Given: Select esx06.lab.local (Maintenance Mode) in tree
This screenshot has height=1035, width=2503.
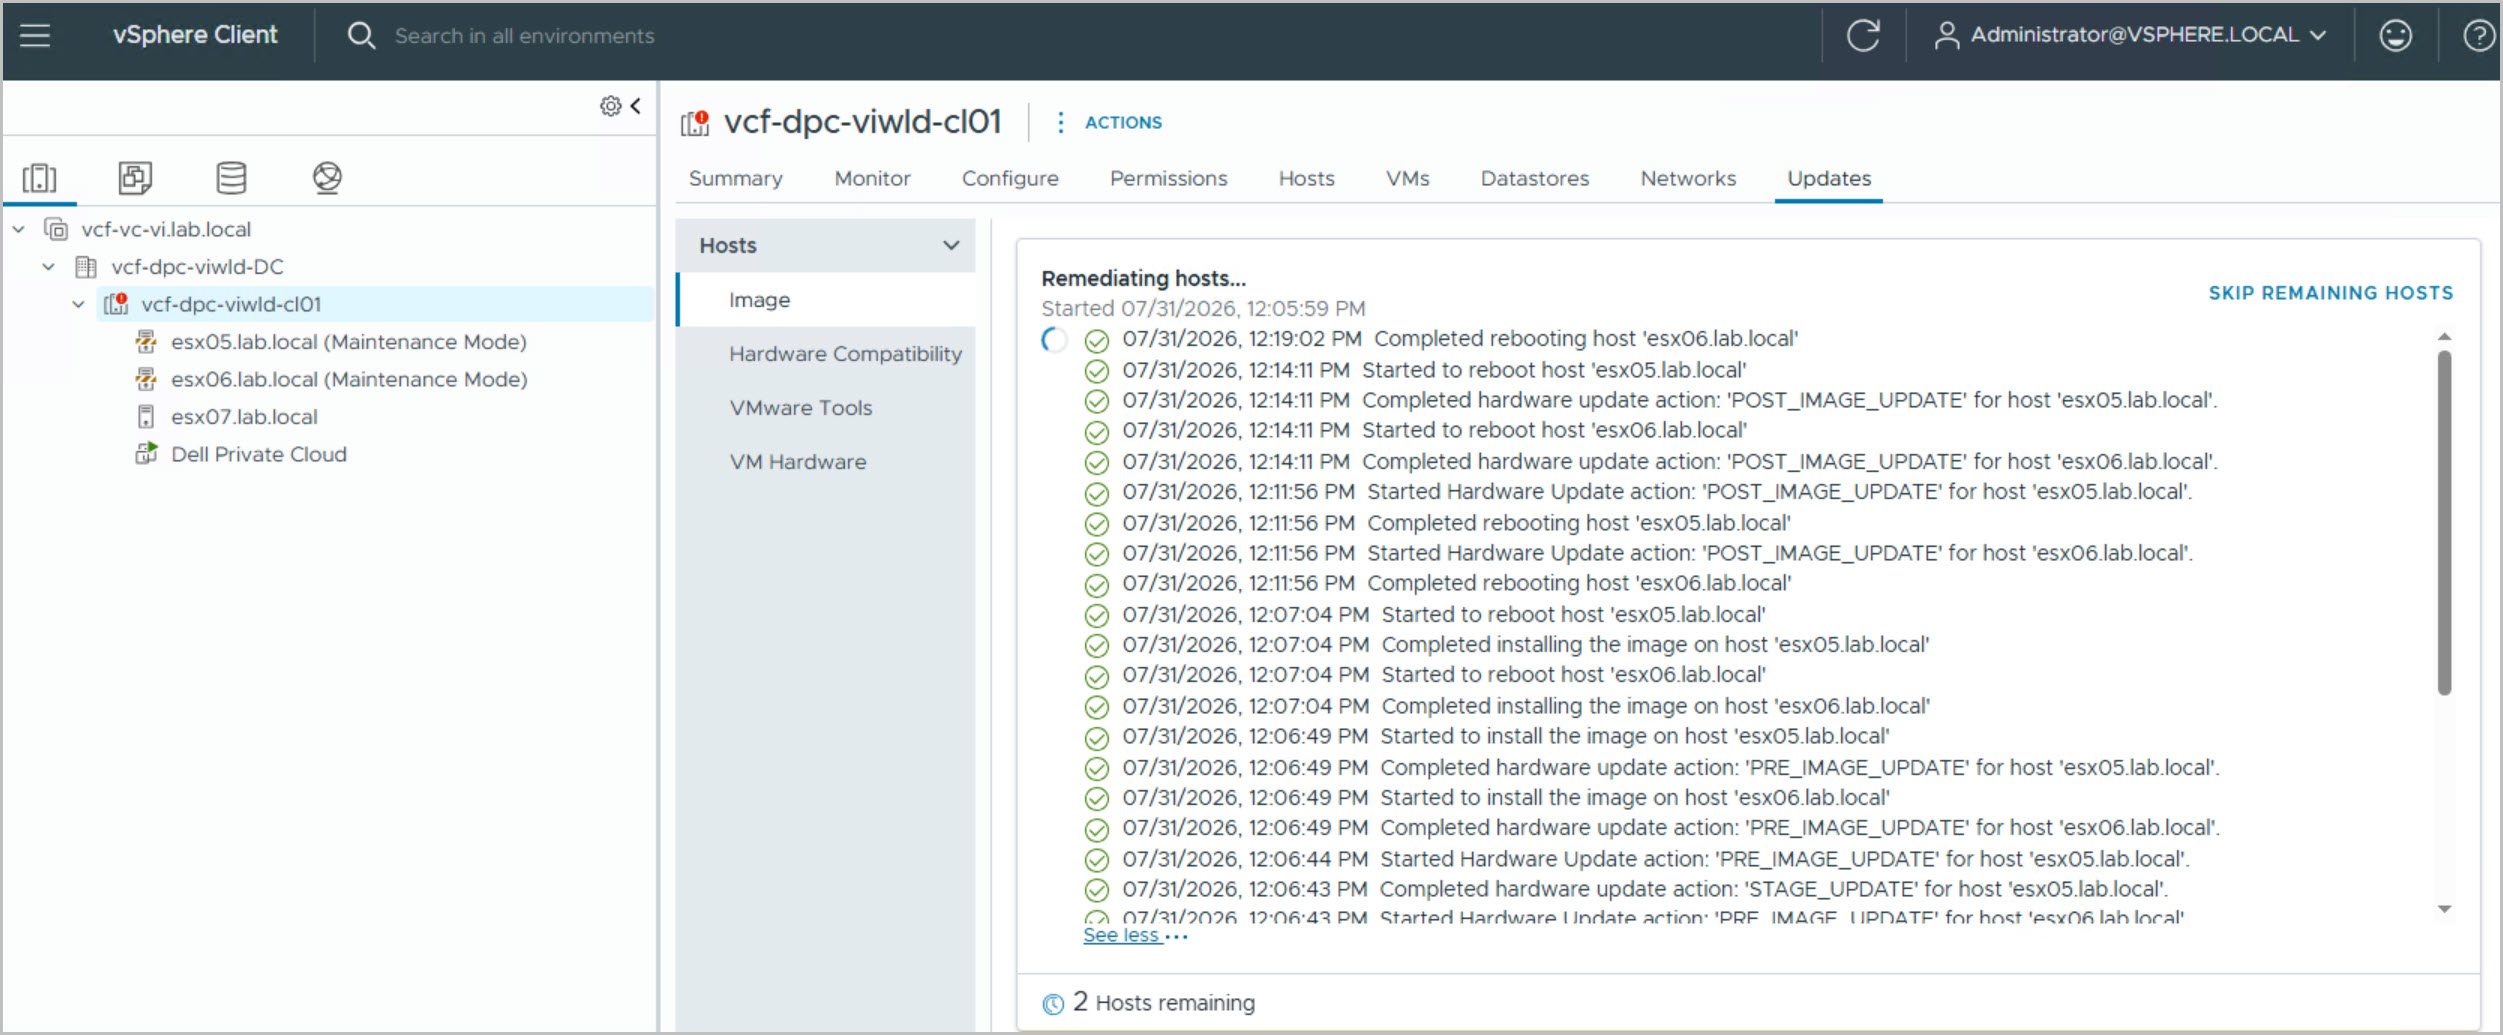Looking at the screenshot, I should pos(348,379).
